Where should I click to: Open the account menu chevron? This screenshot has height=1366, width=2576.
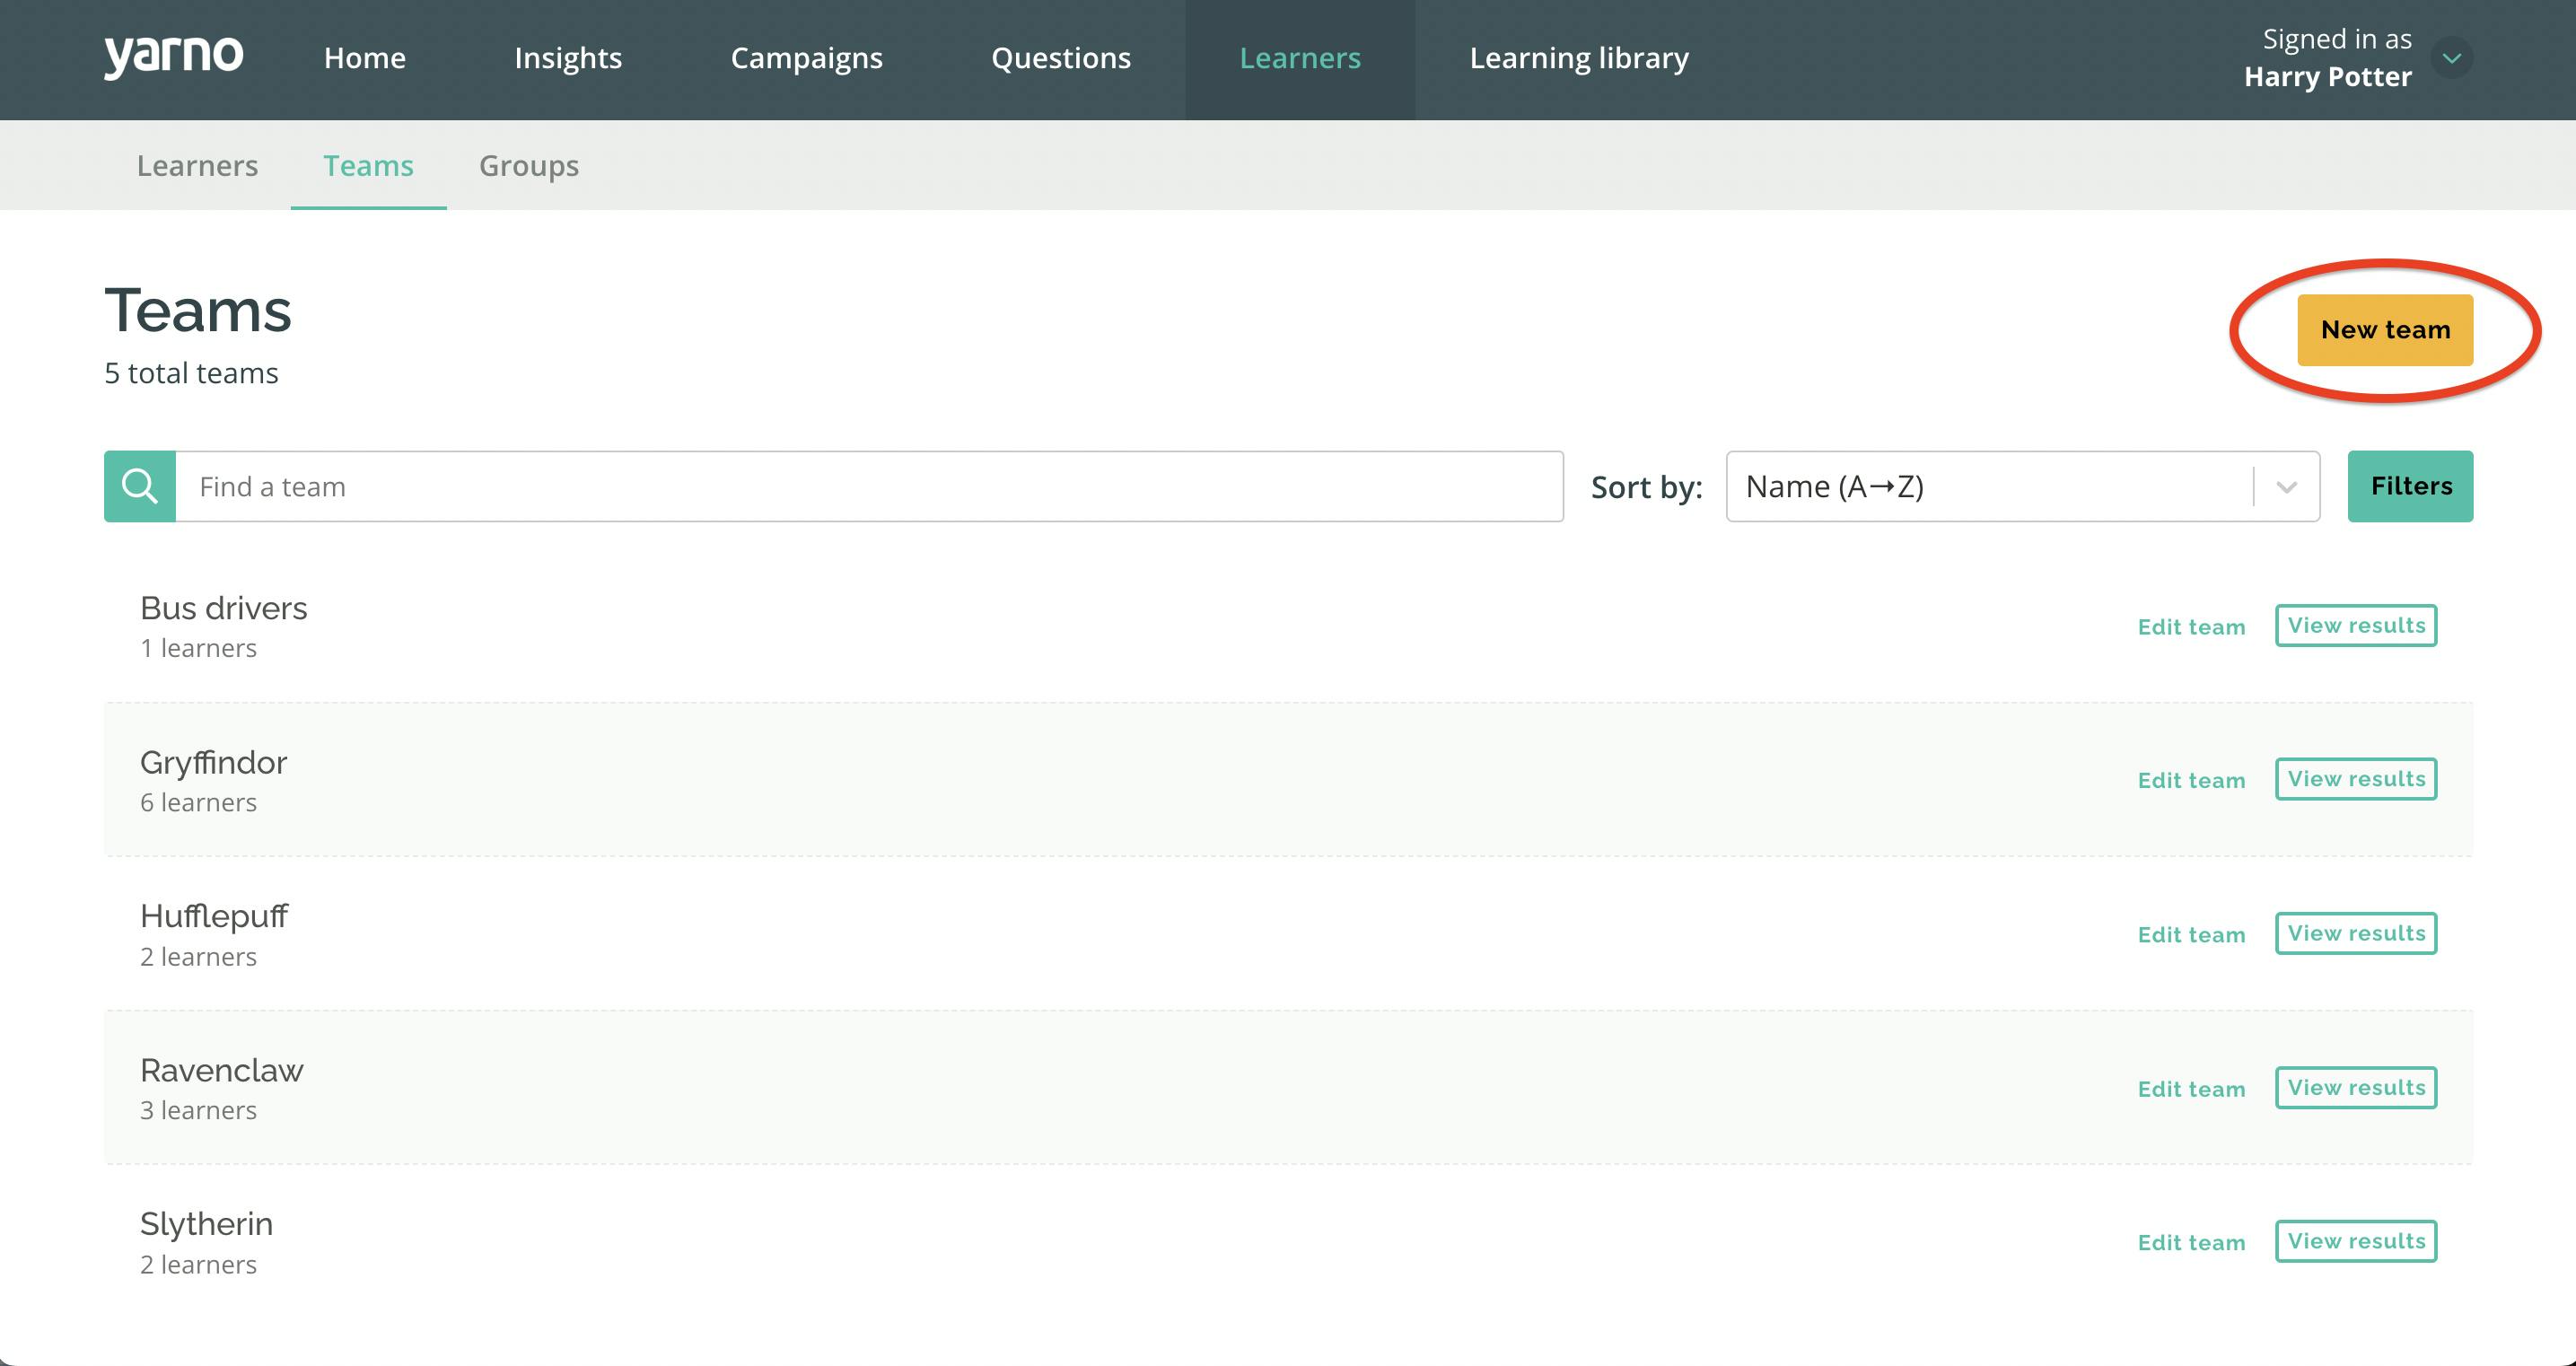2451,58
